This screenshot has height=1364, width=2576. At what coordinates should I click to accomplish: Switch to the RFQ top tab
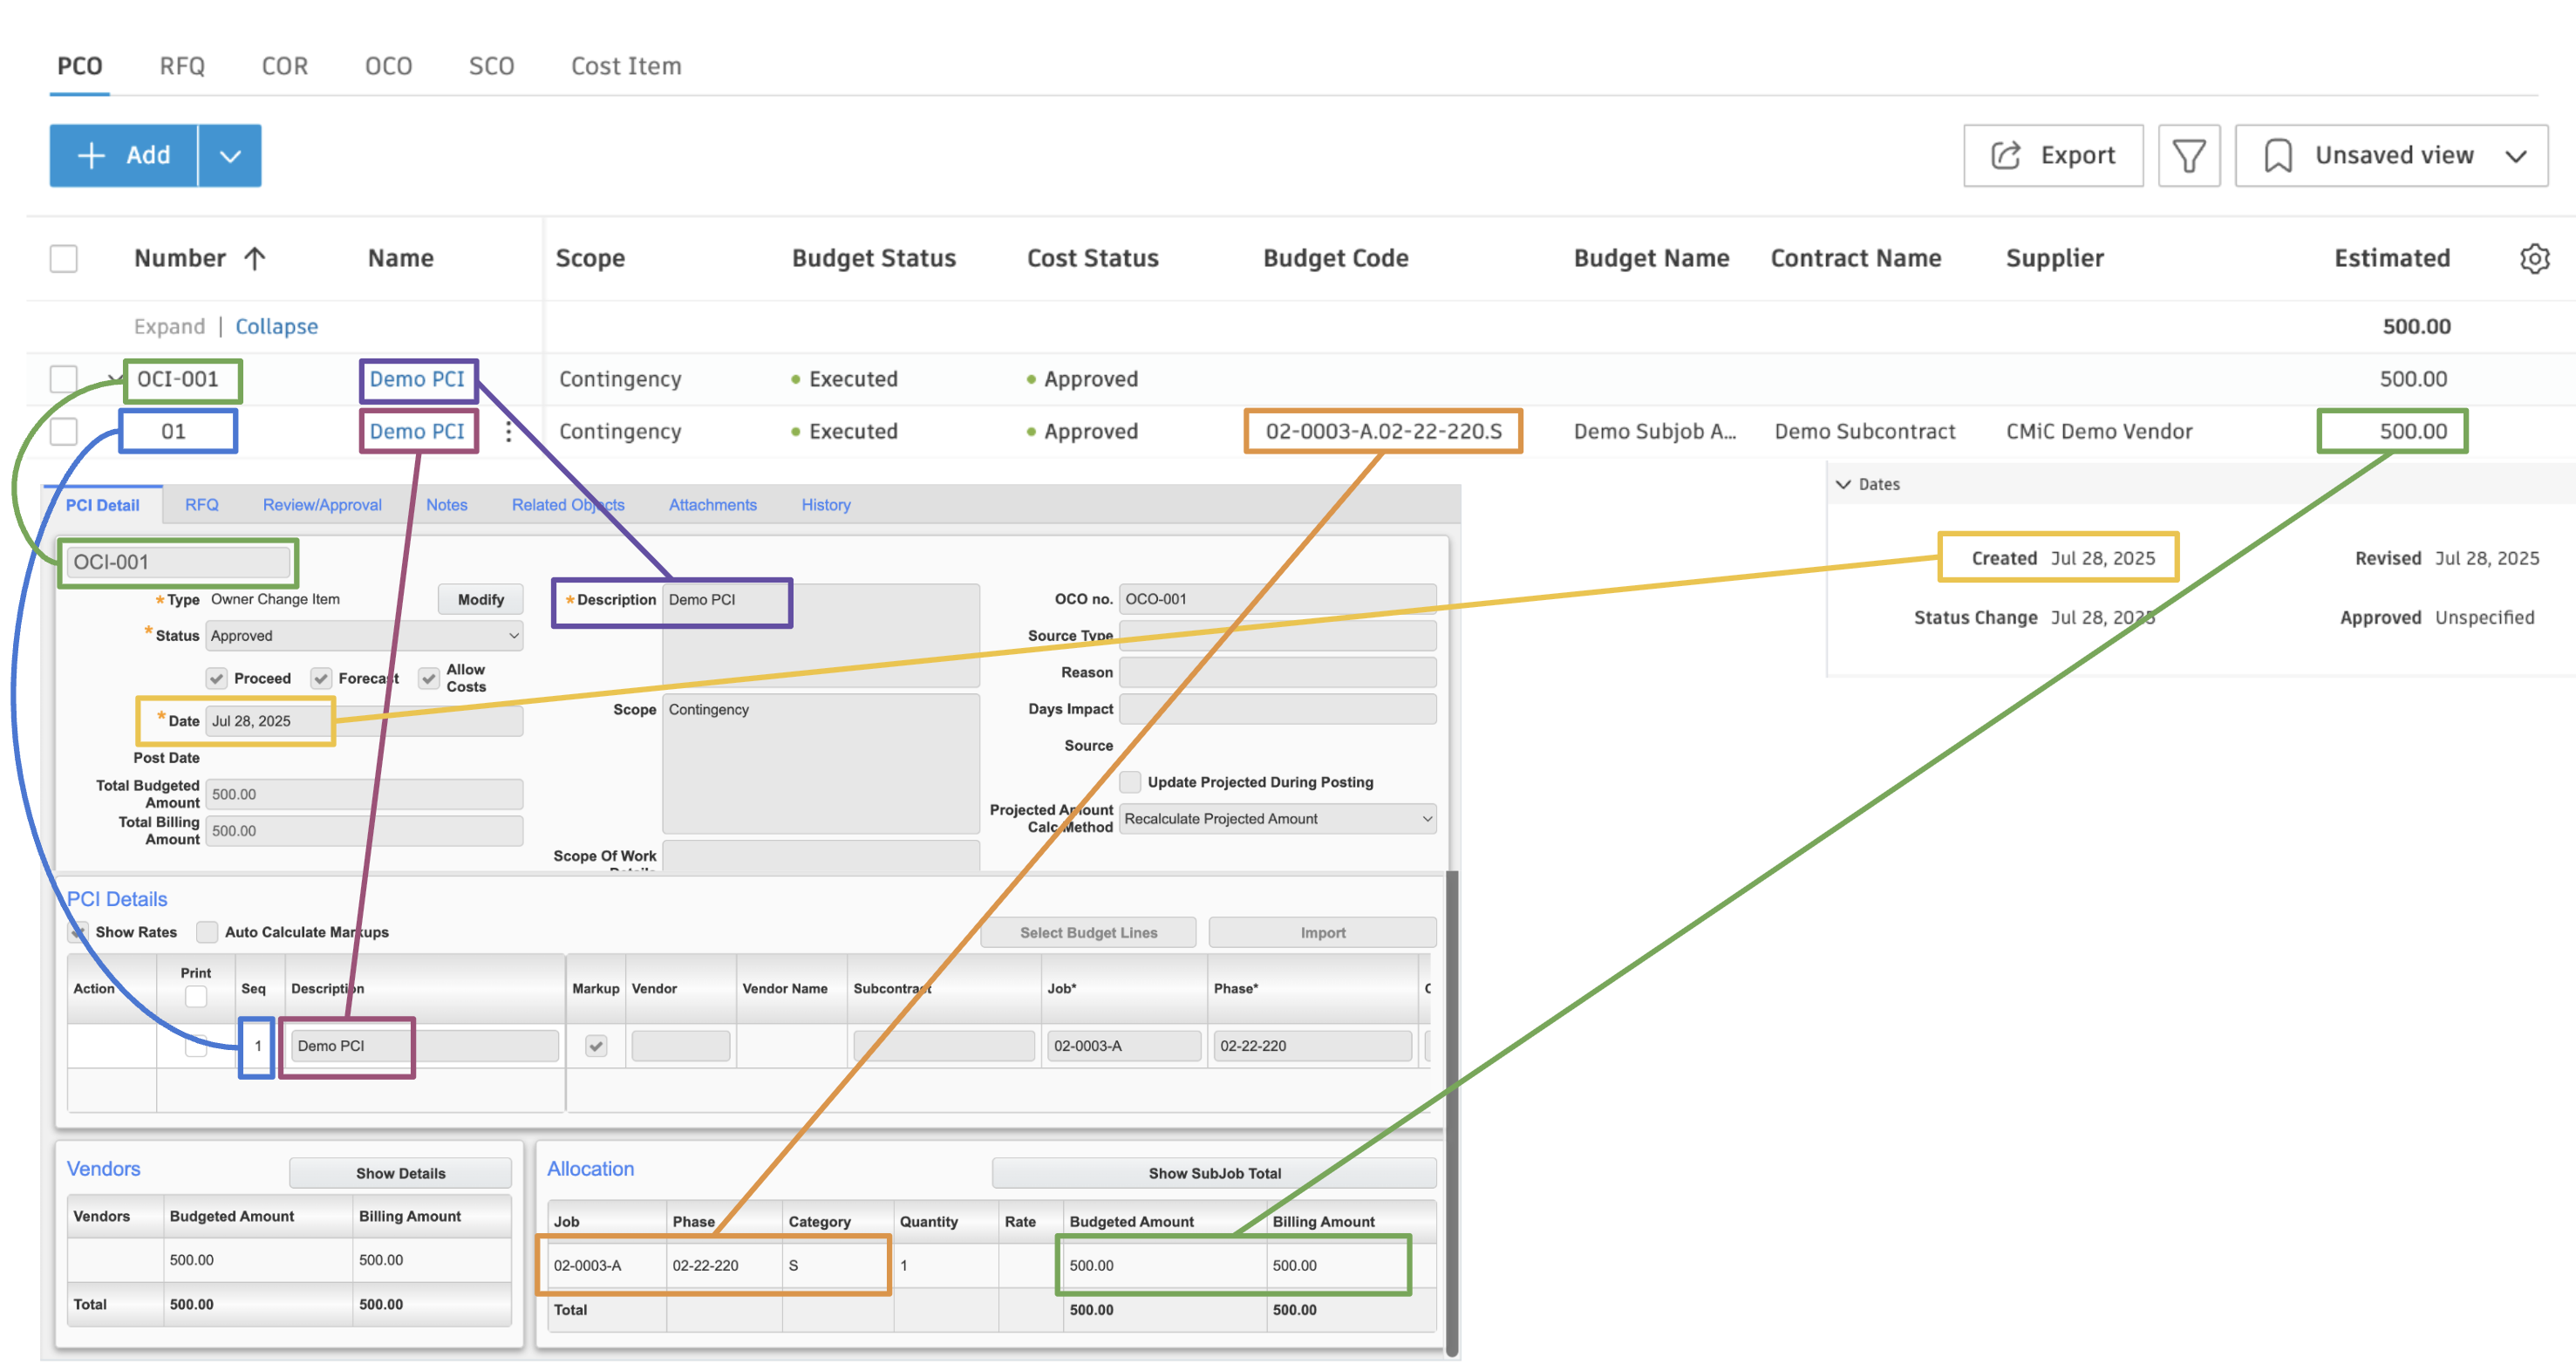point(182,66)
